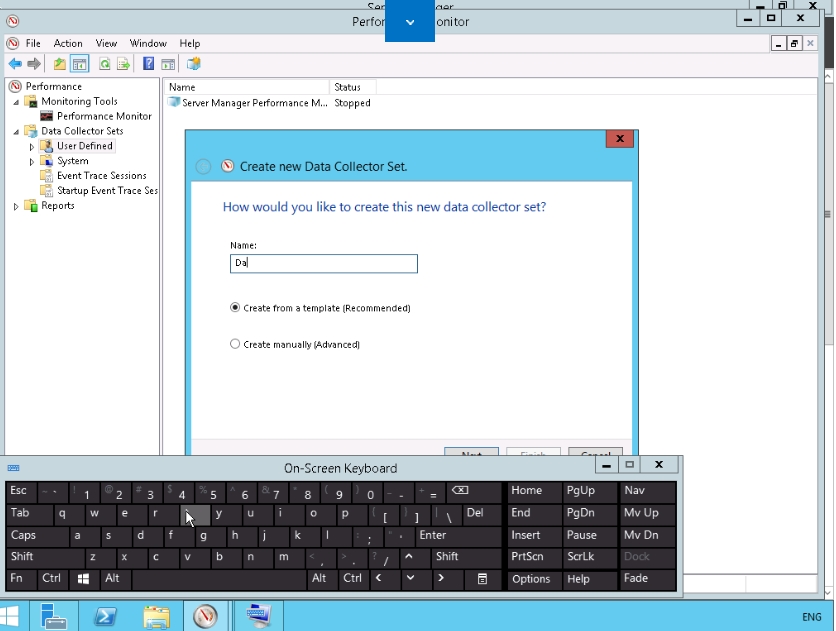Expand the Reports tree node
This screenshot has width=836, height=631.
click(x=16, y=206)
